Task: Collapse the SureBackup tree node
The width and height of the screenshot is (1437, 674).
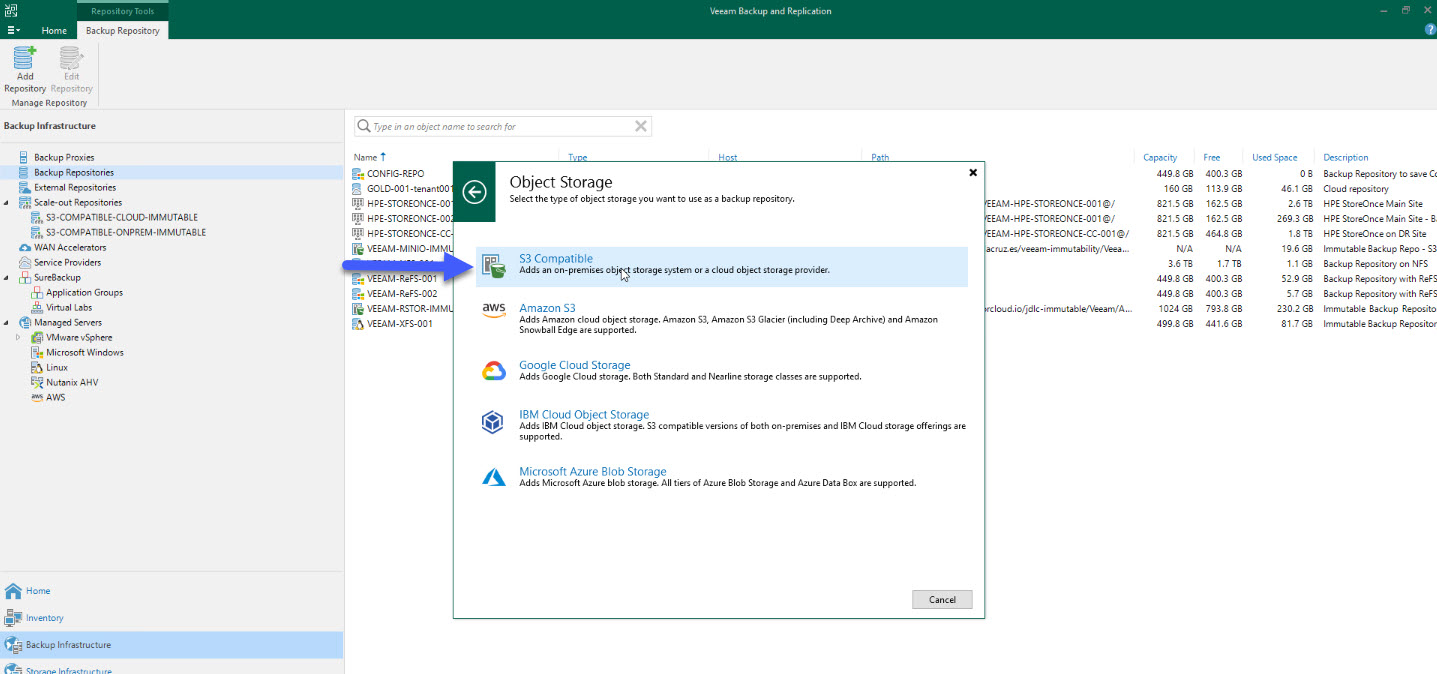Action: (x=8, y=277)
